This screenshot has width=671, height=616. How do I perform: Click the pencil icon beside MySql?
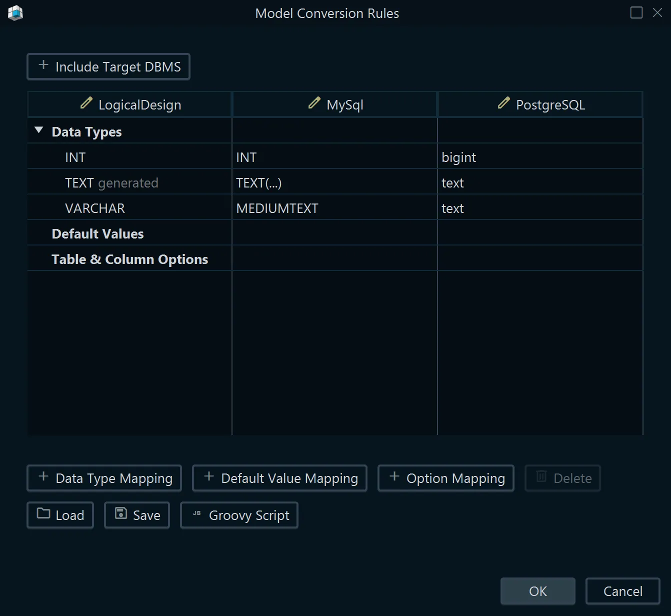click(314, 103)
